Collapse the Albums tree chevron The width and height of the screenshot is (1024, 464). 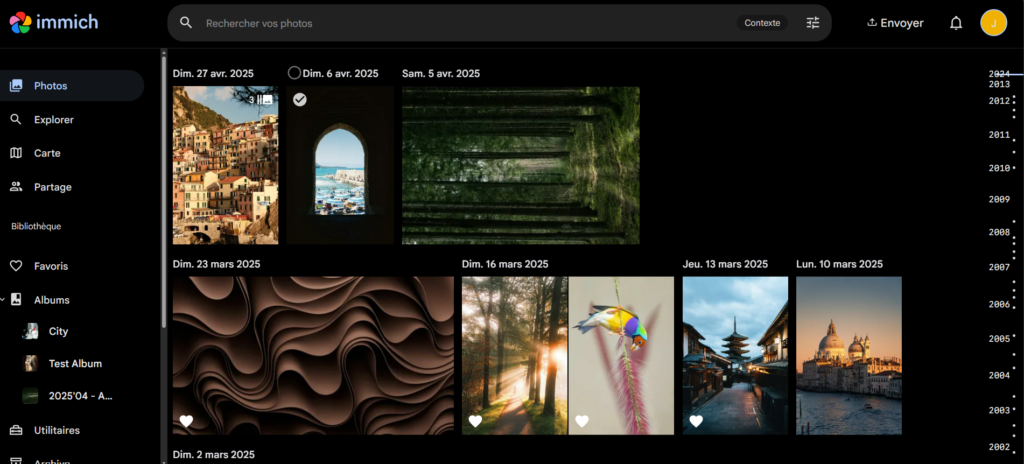point(3,300)
